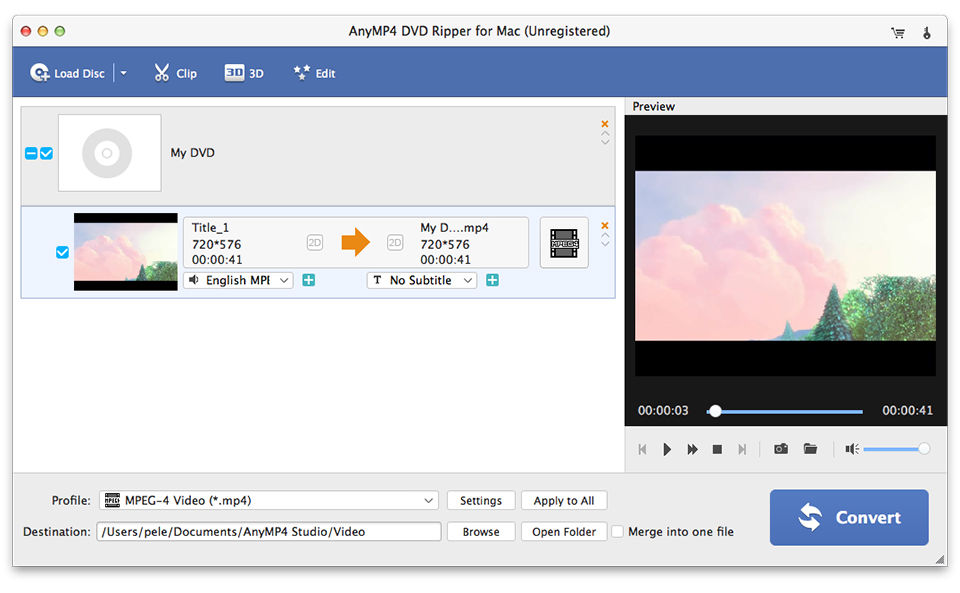Click the MPEG4 output format icon
Screen dimensions: 960x593
point(564,243)
